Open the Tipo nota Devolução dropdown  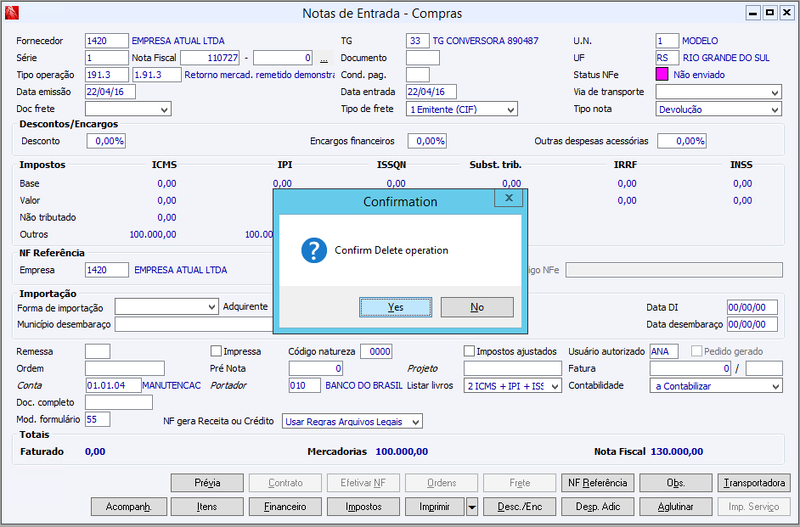click(x=718, y=109)
